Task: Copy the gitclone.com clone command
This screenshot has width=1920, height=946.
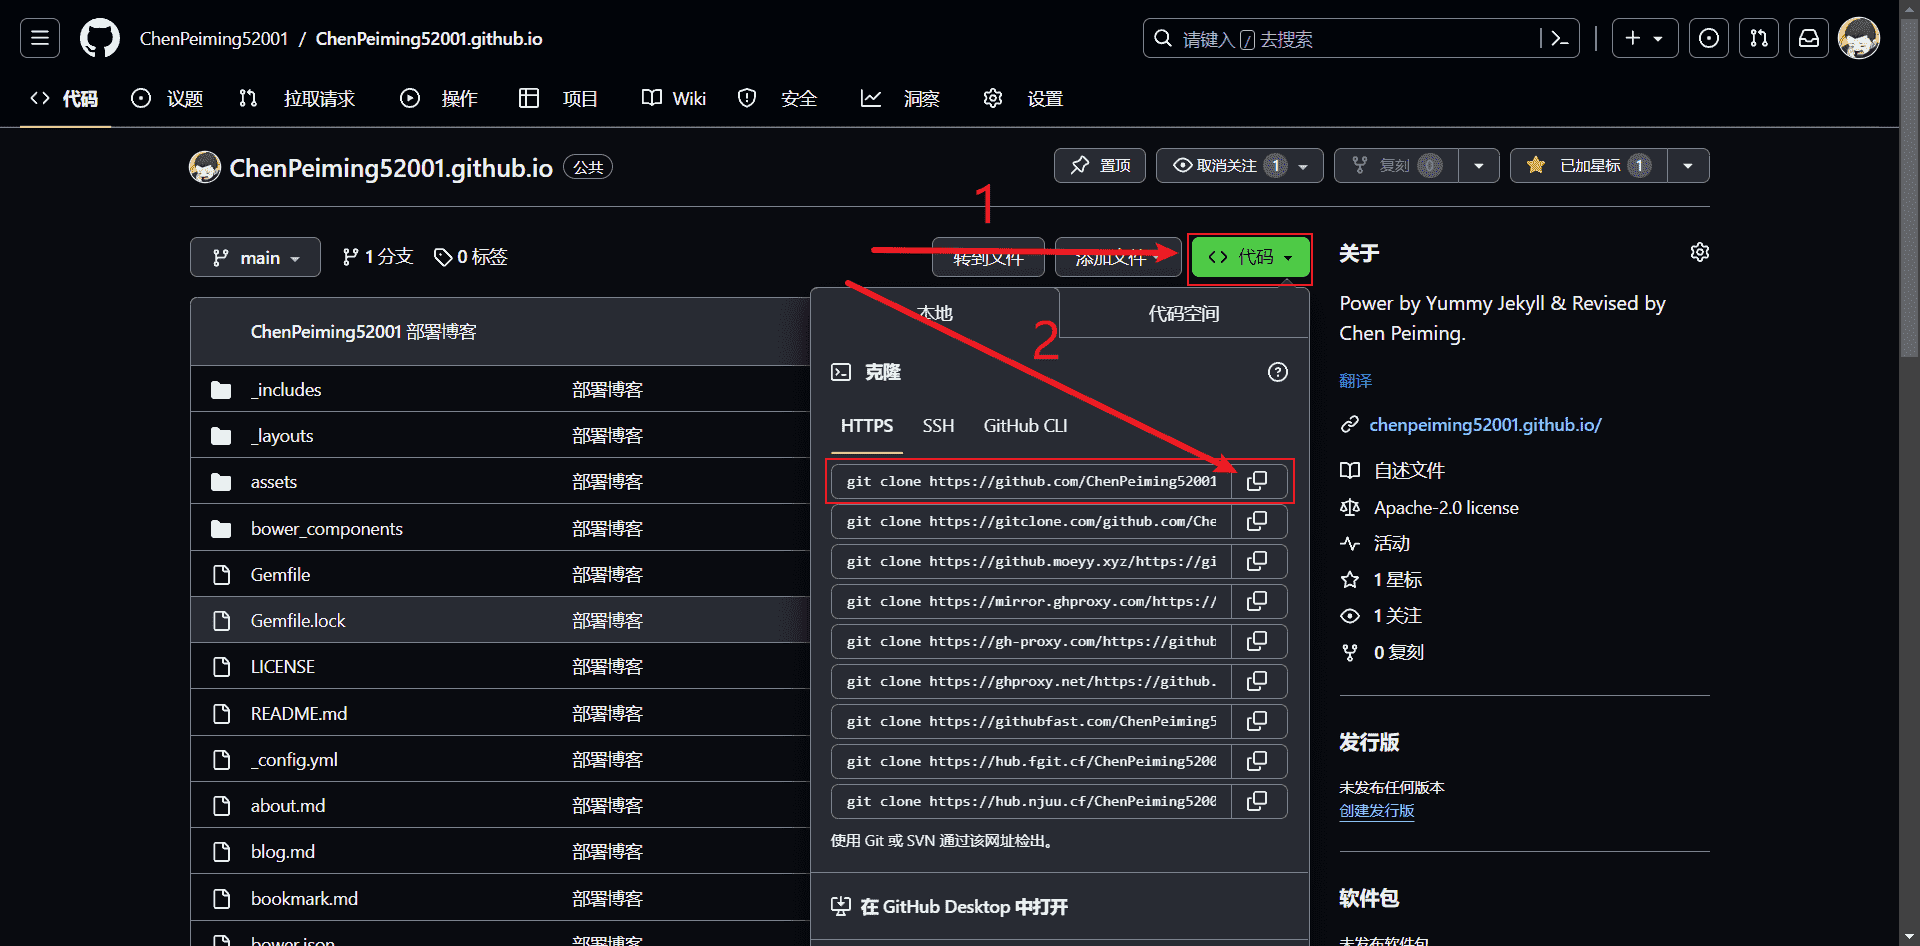Action: (1258, 521)
